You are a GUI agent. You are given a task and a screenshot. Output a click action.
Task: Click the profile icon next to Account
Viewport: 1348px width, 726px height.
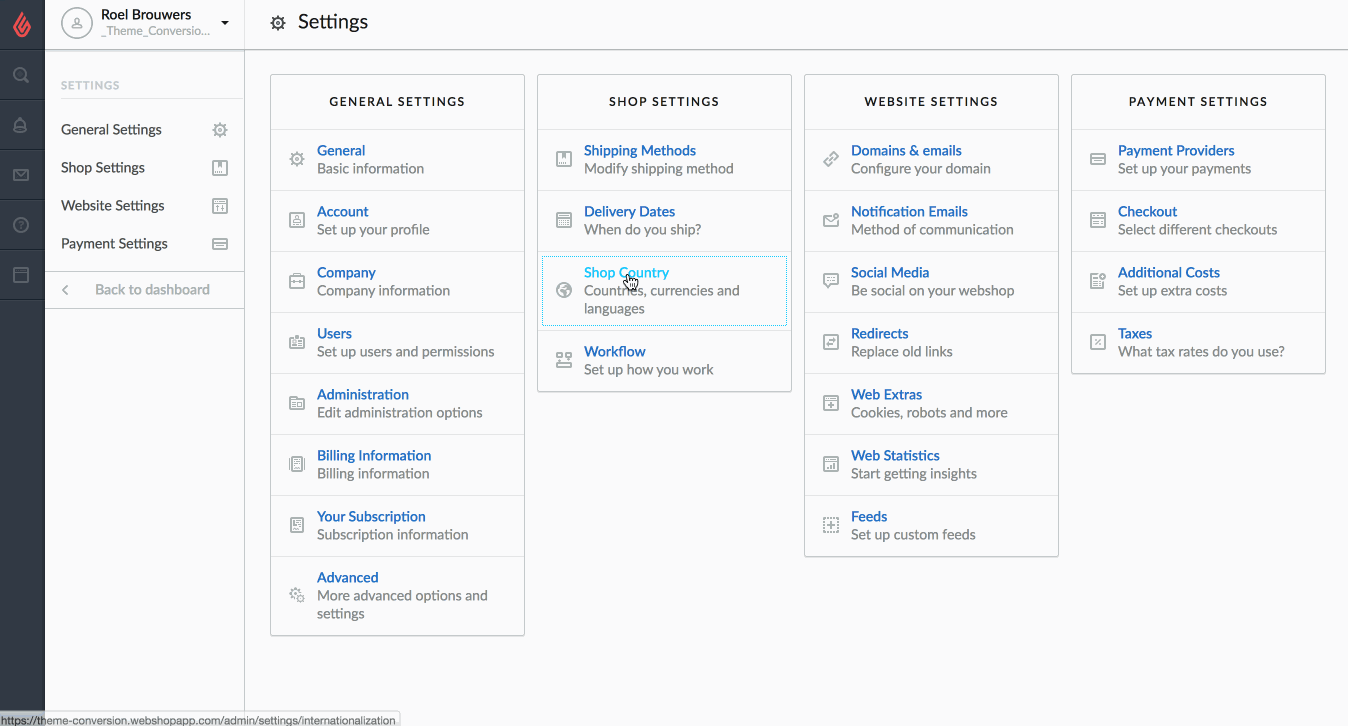coord(297,220)
